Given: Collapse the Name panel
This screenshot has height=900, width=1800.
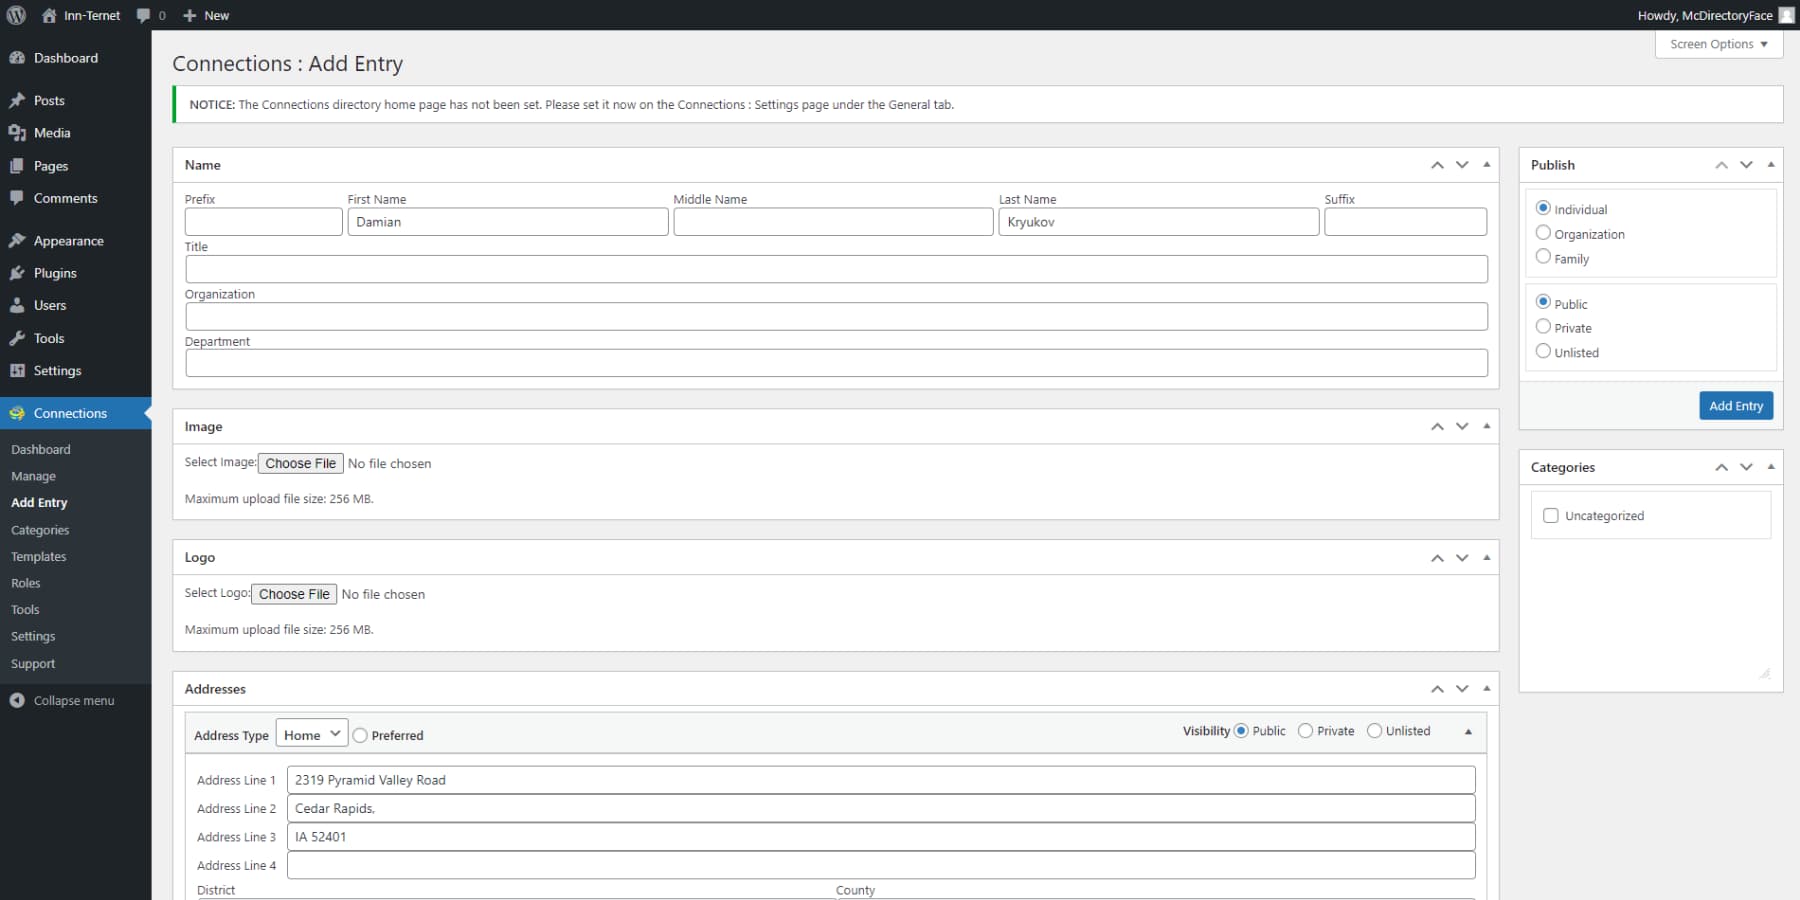Looking at the screenshot, I should click(1486, 165).
